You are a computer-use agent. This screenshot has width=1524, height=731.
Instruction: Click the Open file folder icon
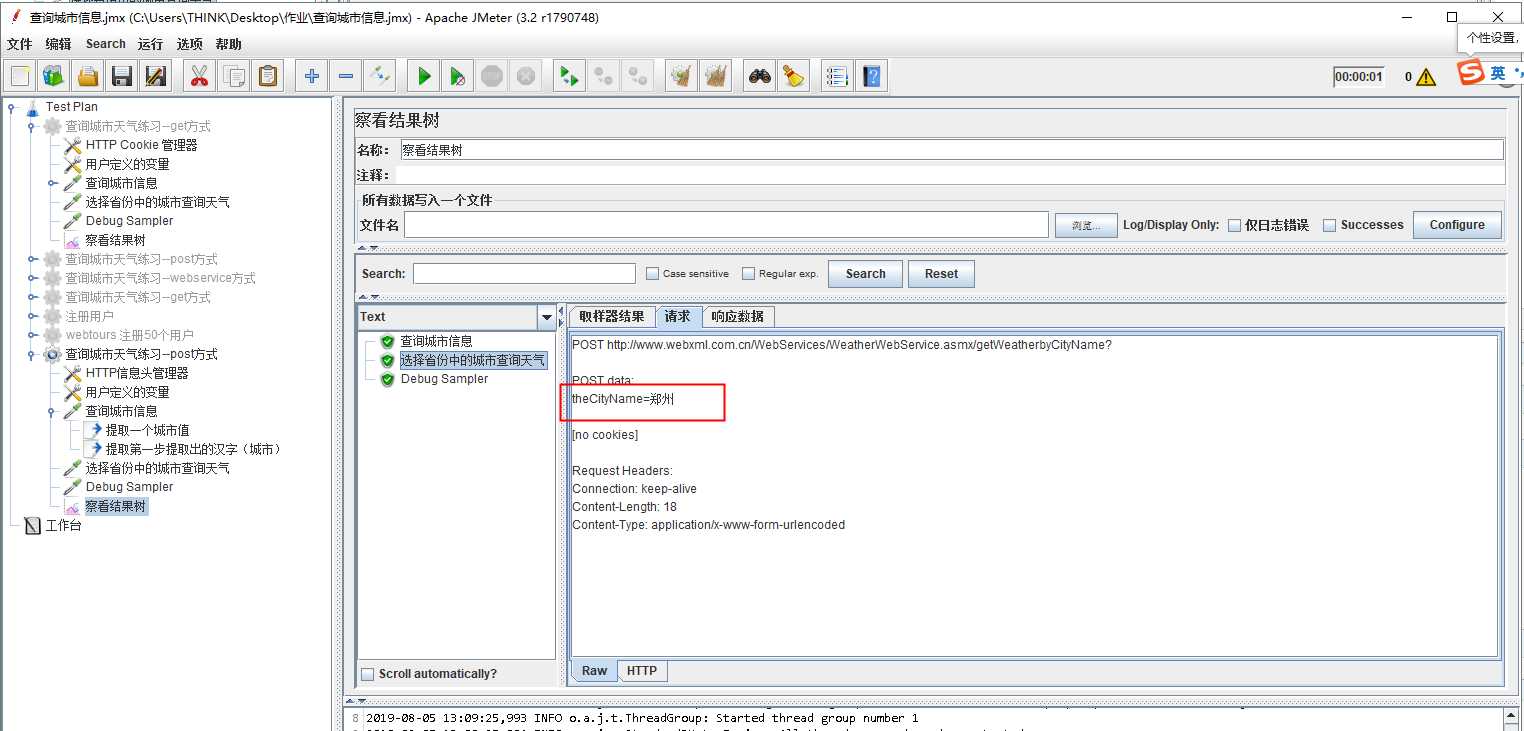coord(88,76)
